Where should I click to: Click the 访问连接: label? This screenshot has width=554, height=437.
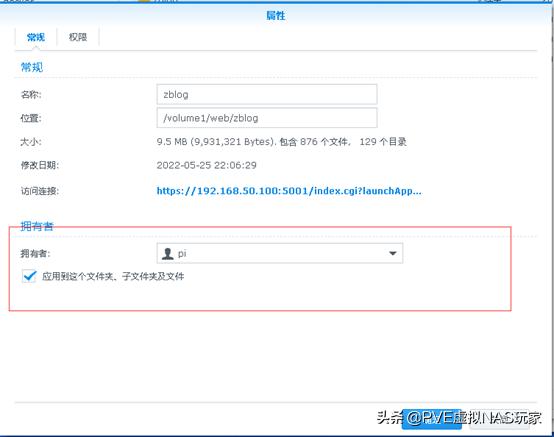click(x=40, y=191)
